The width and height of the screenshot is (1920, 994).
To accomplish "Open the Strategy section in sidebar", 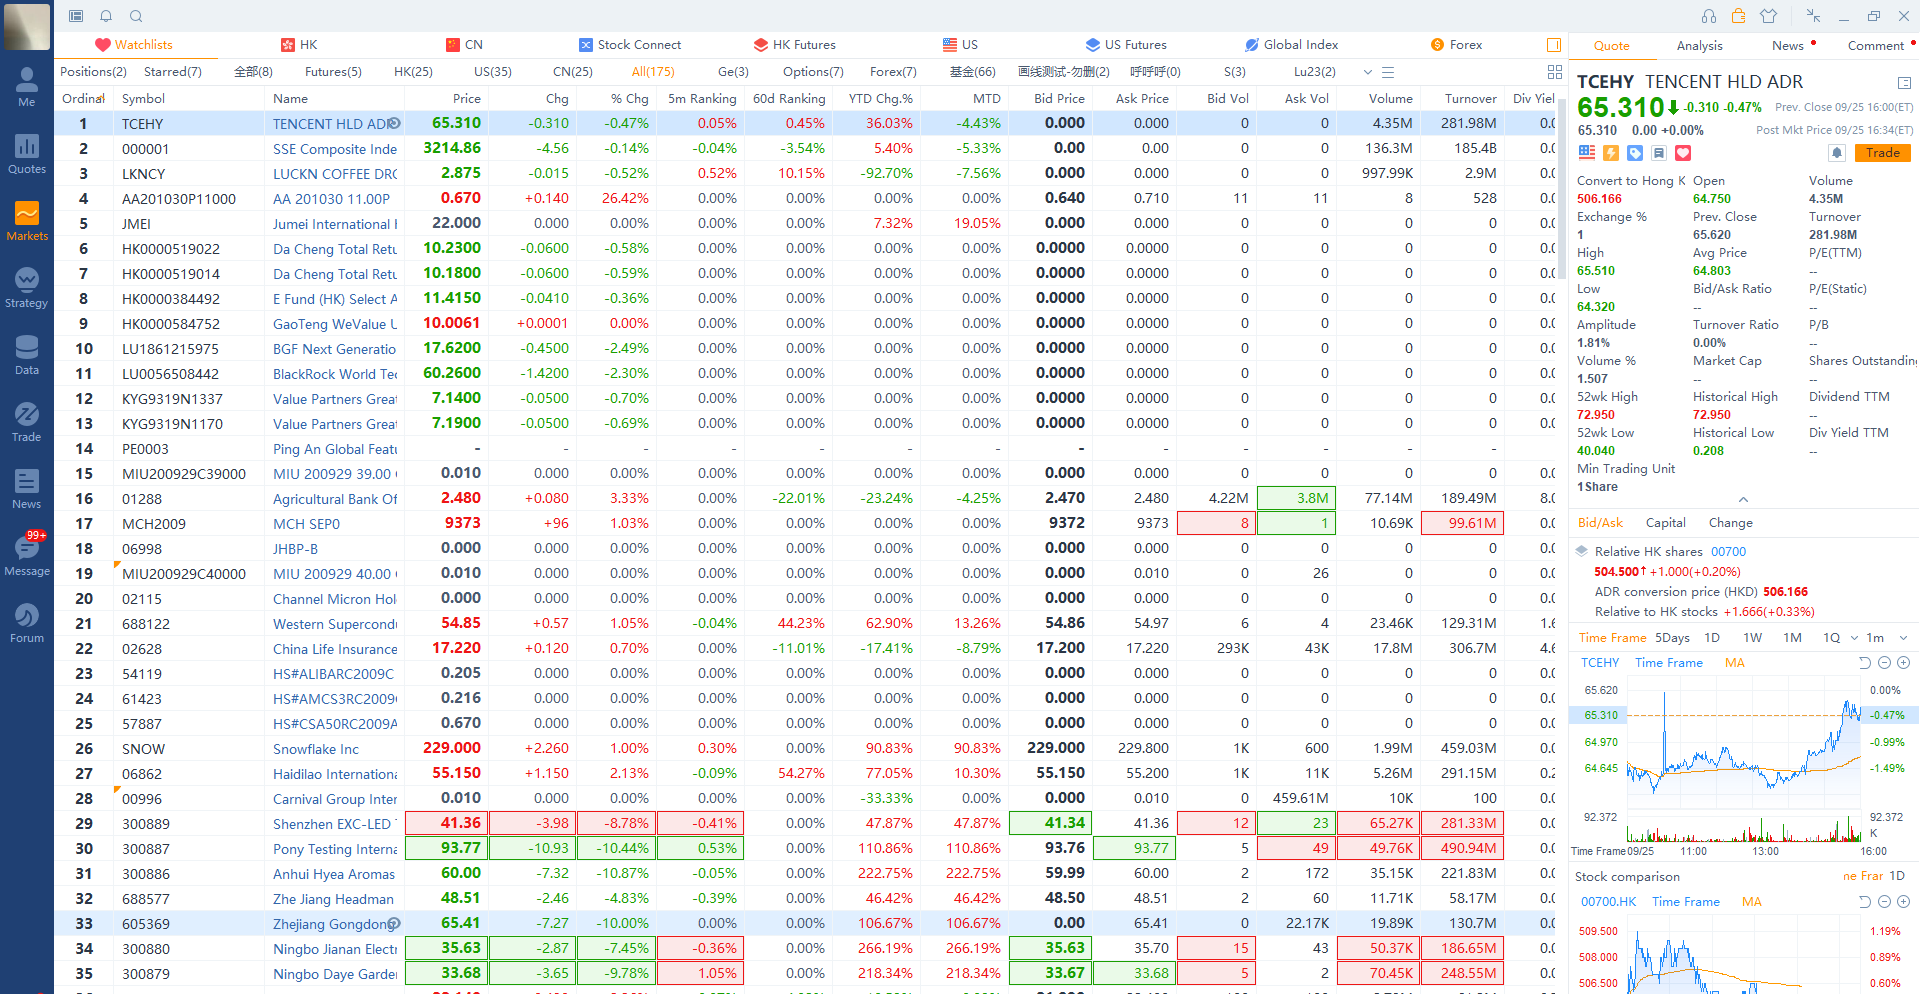I will coord(27,288).
